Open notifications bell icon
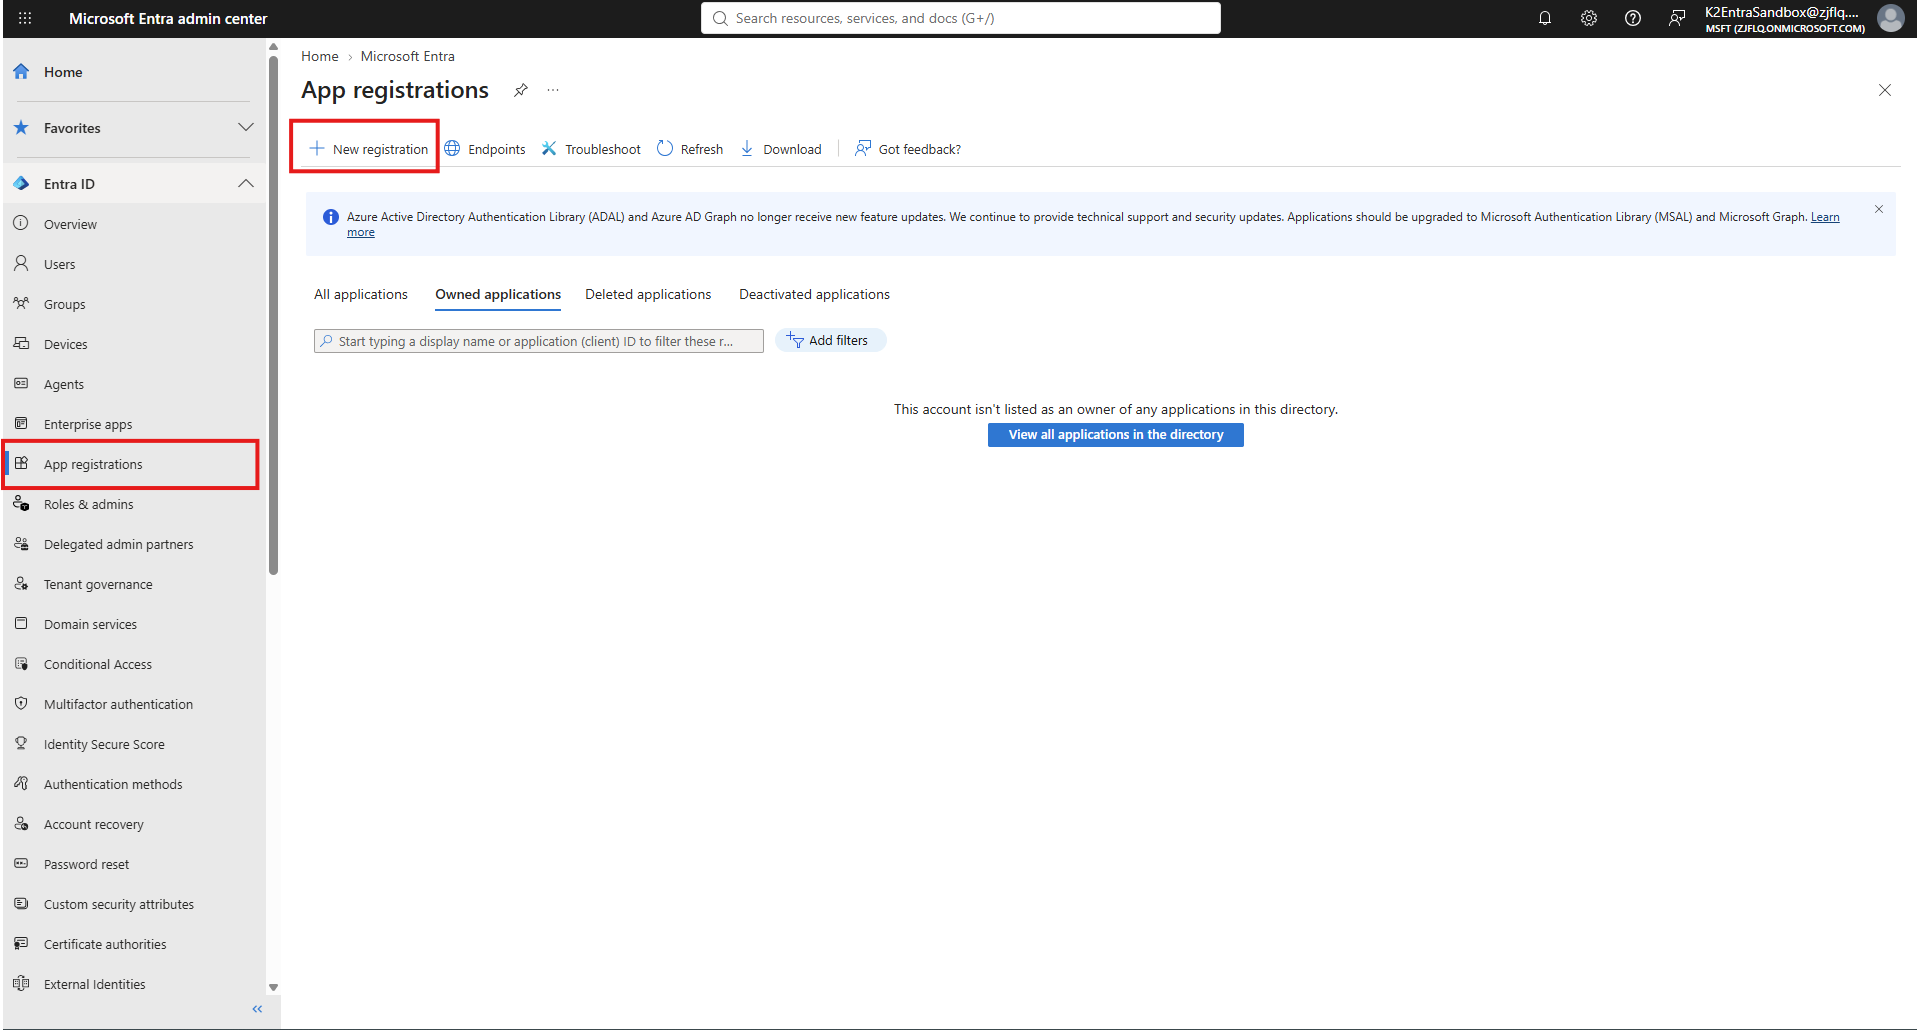The width and height of the screenshot is (1917, 1030). (1545, 18)
